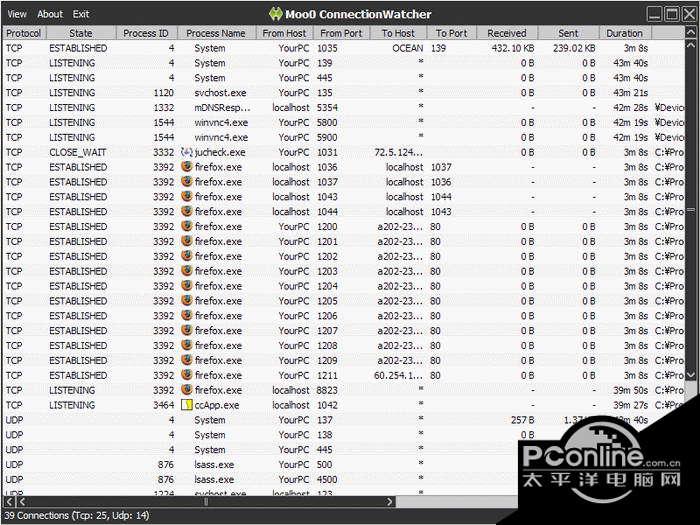
Task: Open the About menu
Action: point(50,14)
